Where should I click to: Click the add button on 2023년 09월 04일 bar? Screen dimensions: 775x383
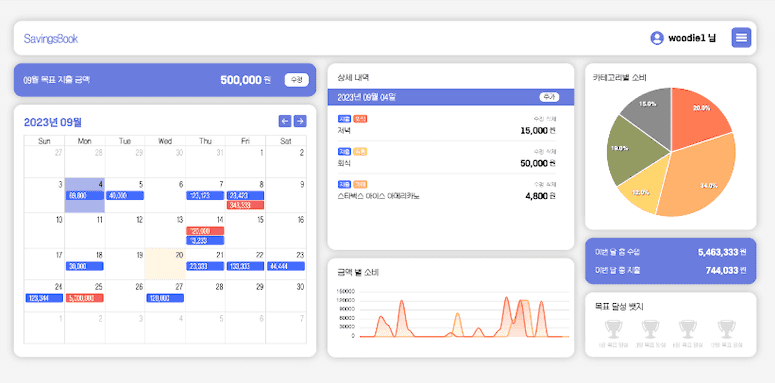[549, 97]
